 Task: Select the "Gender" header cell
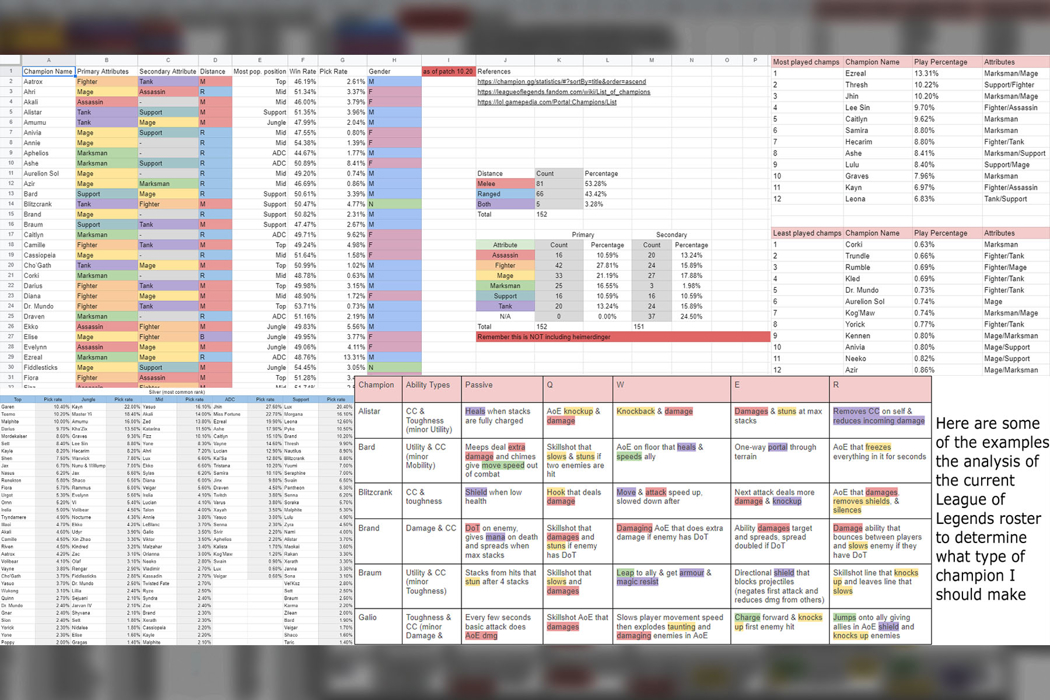tap(380, 72)
